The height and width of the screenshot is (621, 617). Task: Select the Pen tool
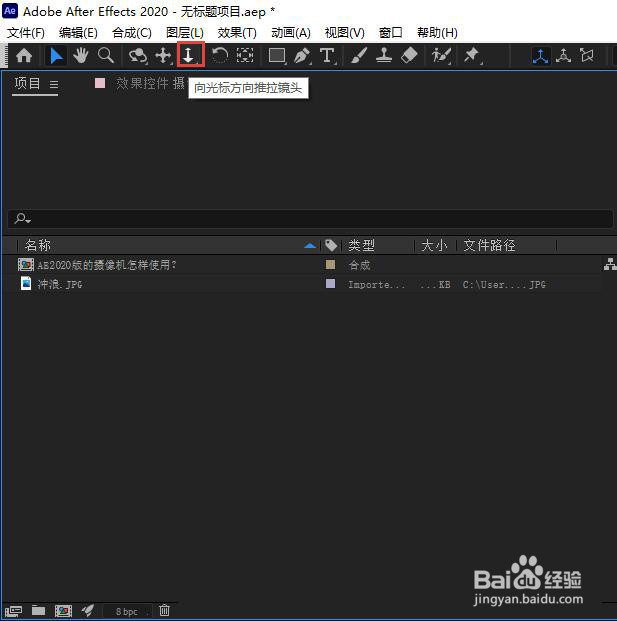[x=302, y=55]
